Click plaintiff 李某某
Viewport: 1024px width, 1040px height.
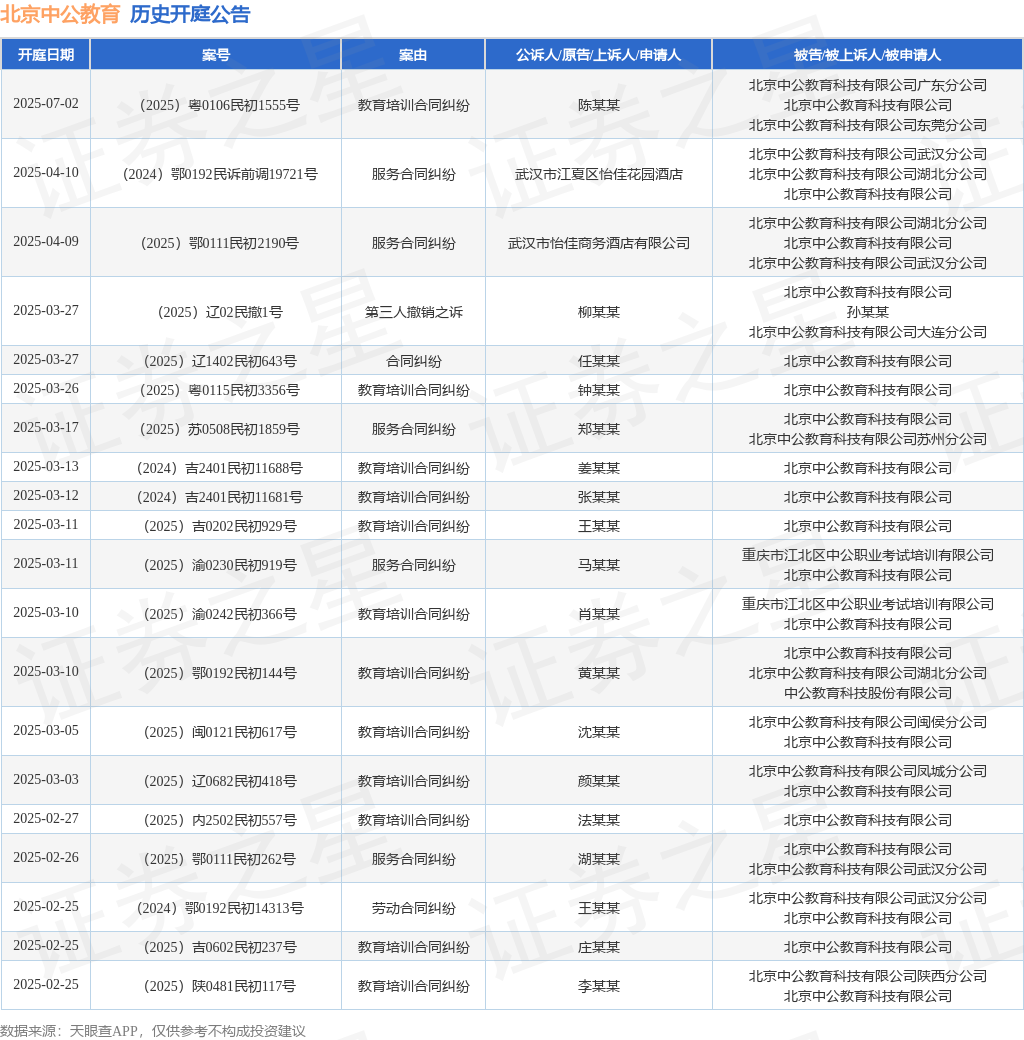[x=598, y=986]
